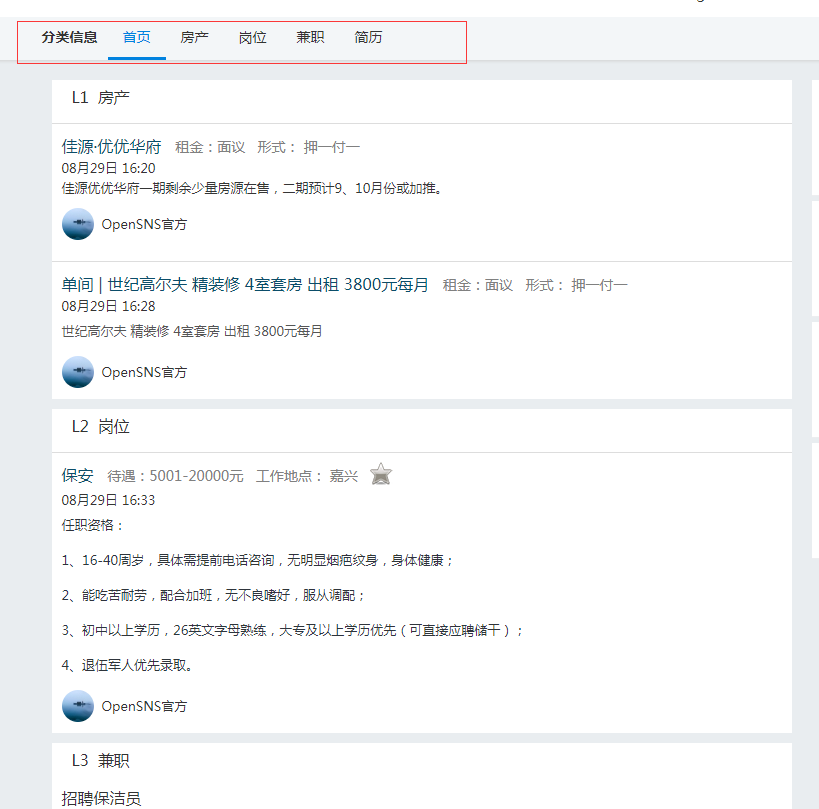The image size is (819, 809).
Task: Open the 佳源·优优华府 listing
Action: (111, 147)
